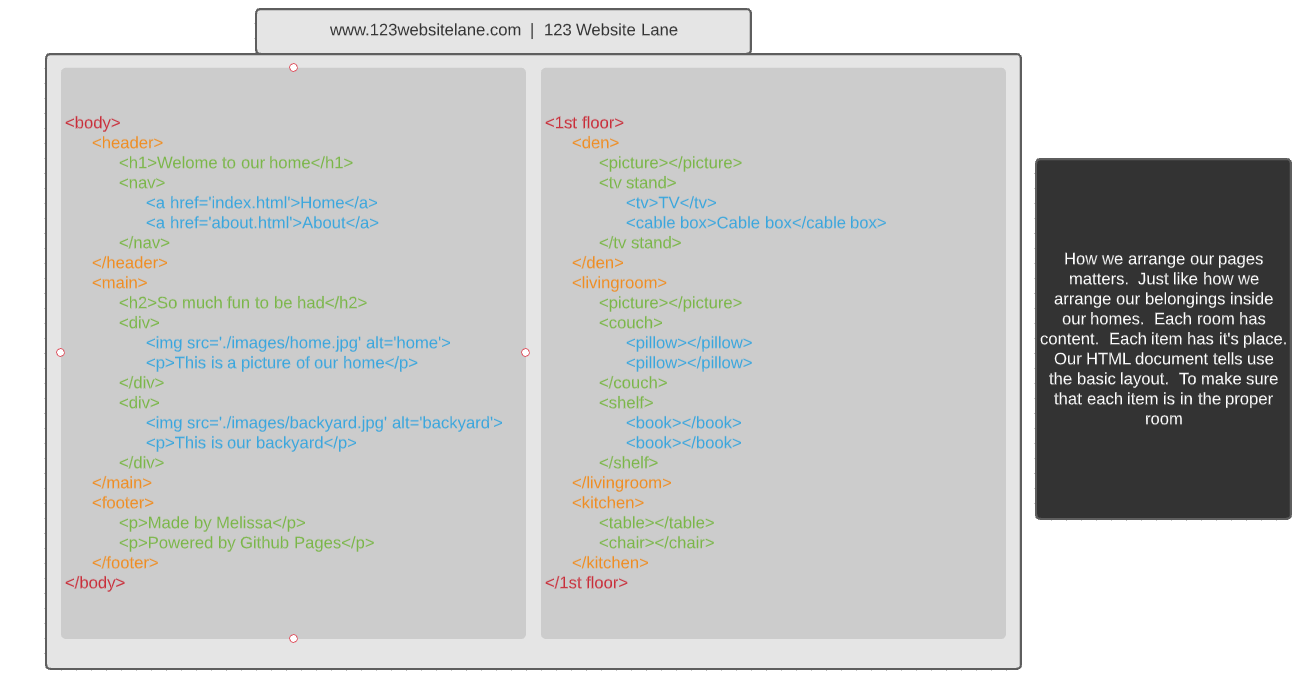Screen dimensions: 1298x695
Task: Click the 'Cable box' text inside tv stand
Action: [757, 222]
